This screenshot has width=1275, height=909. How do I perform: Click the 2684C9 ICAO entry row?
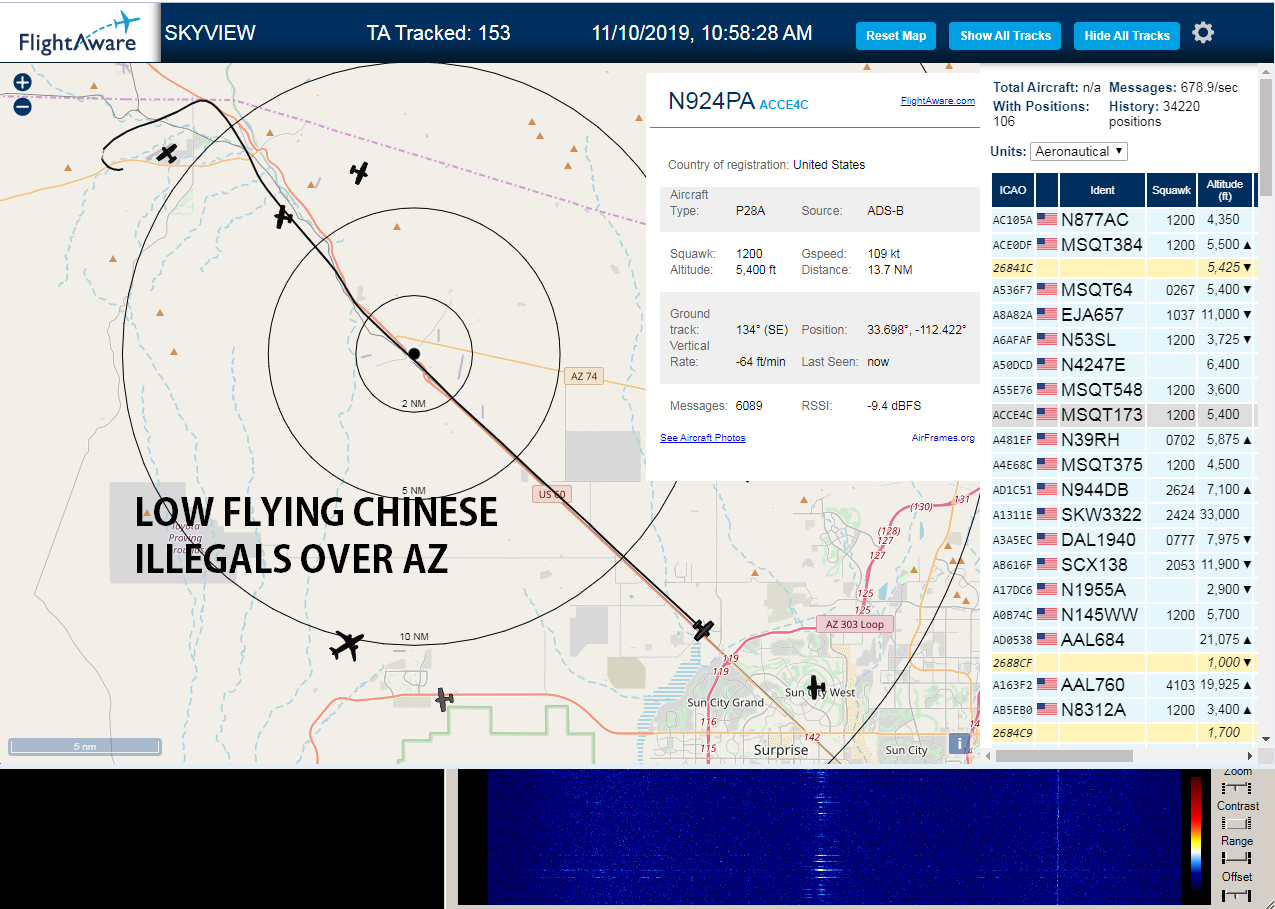tap(1123, 732)
